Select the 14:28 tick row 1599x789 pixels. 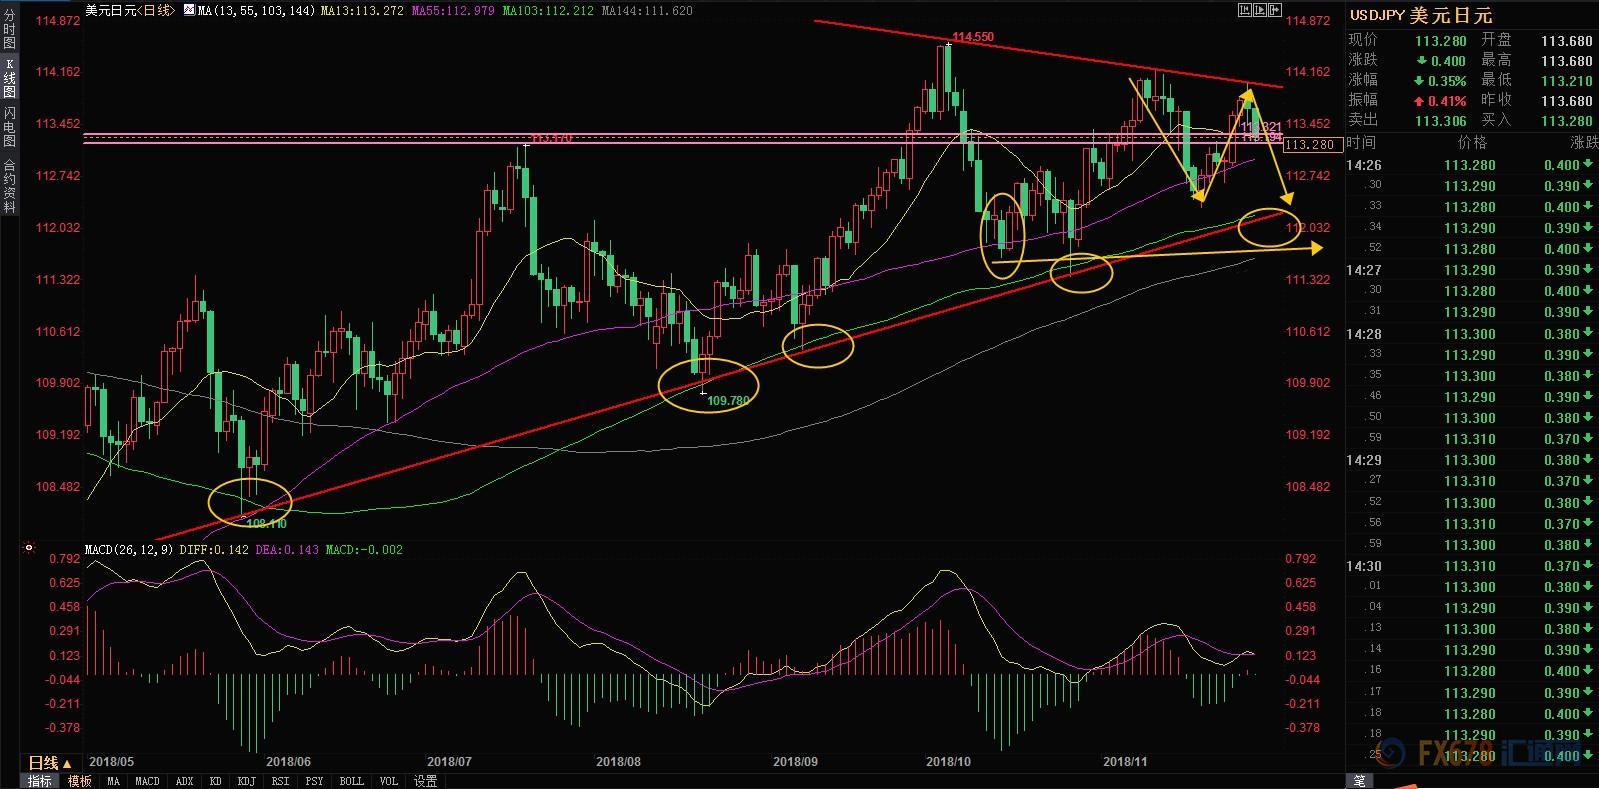[x=1472, y=334]
